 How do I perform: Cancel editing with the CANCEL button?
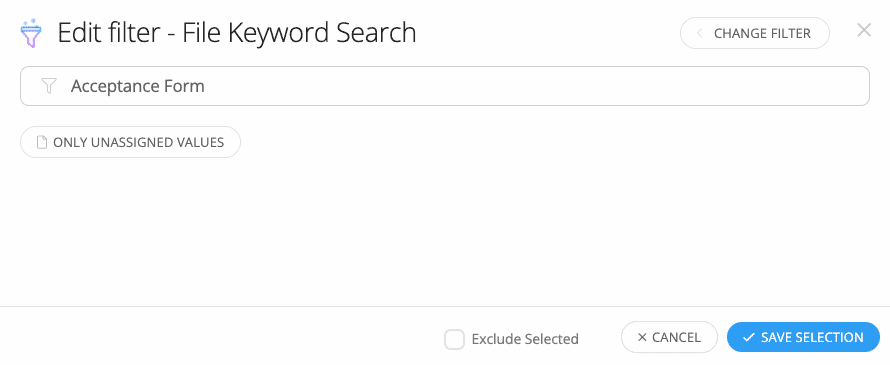[x=670, y=338]
